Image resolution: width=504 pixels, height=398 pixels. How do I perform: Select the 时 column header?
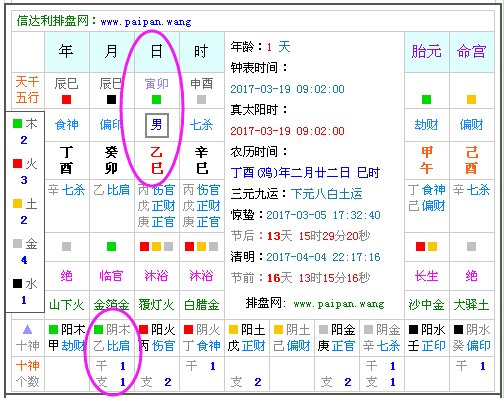[x=201, y=52]
